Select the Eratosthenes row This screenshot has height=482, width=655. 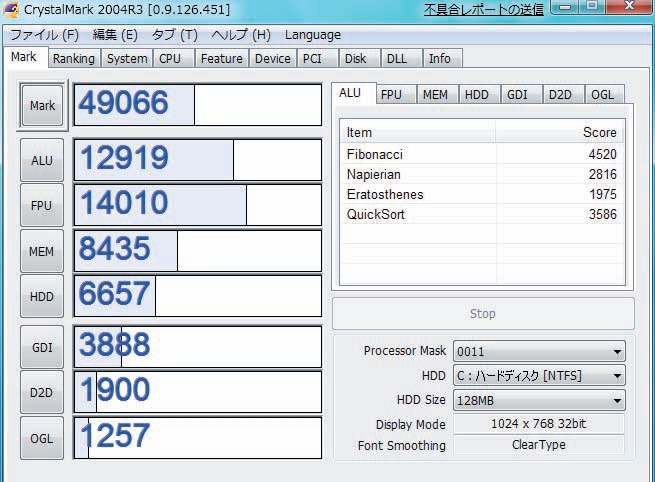482,194
